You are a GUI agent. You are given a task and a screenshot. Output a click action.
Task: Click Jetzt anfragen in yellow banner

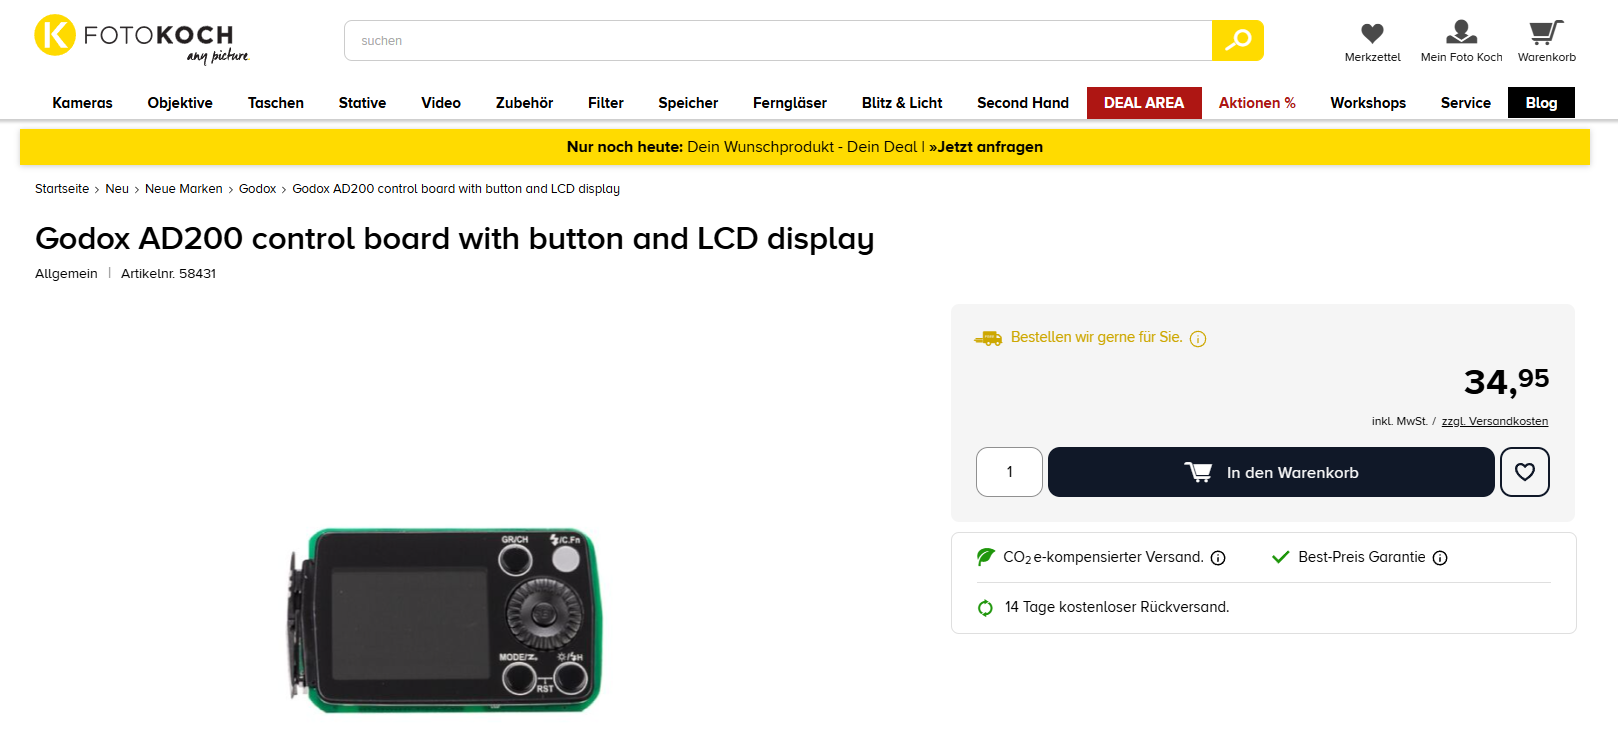pyautogui.click(x=986, y=147)
